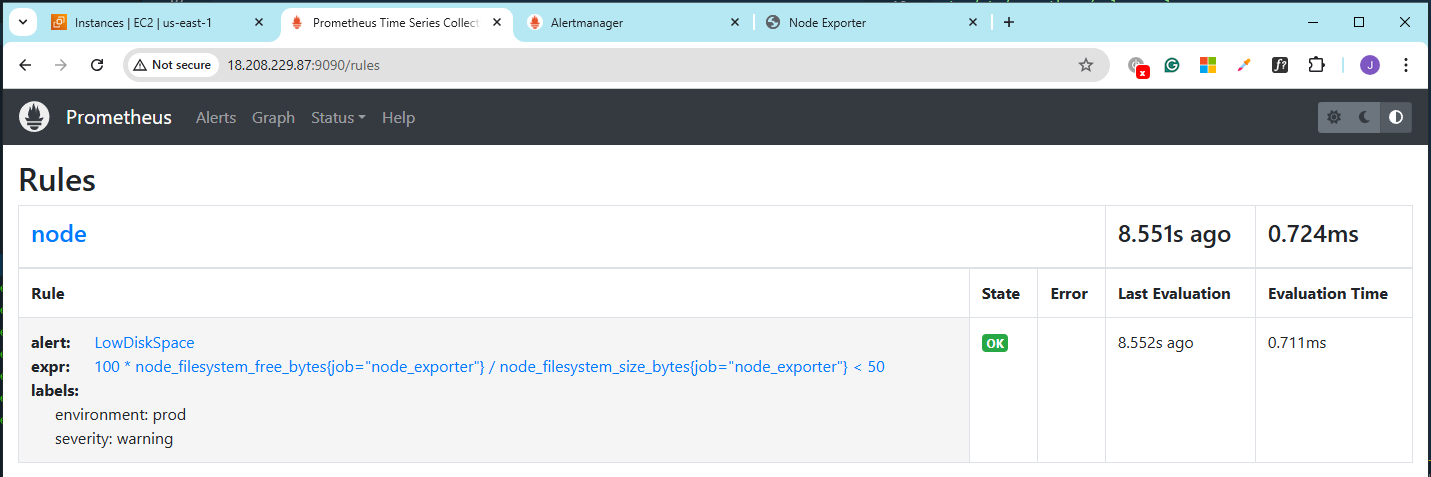This screenshot has height=477, width=1431.
Task: Open the node rule group link
Action: click(x=59, y=234)
